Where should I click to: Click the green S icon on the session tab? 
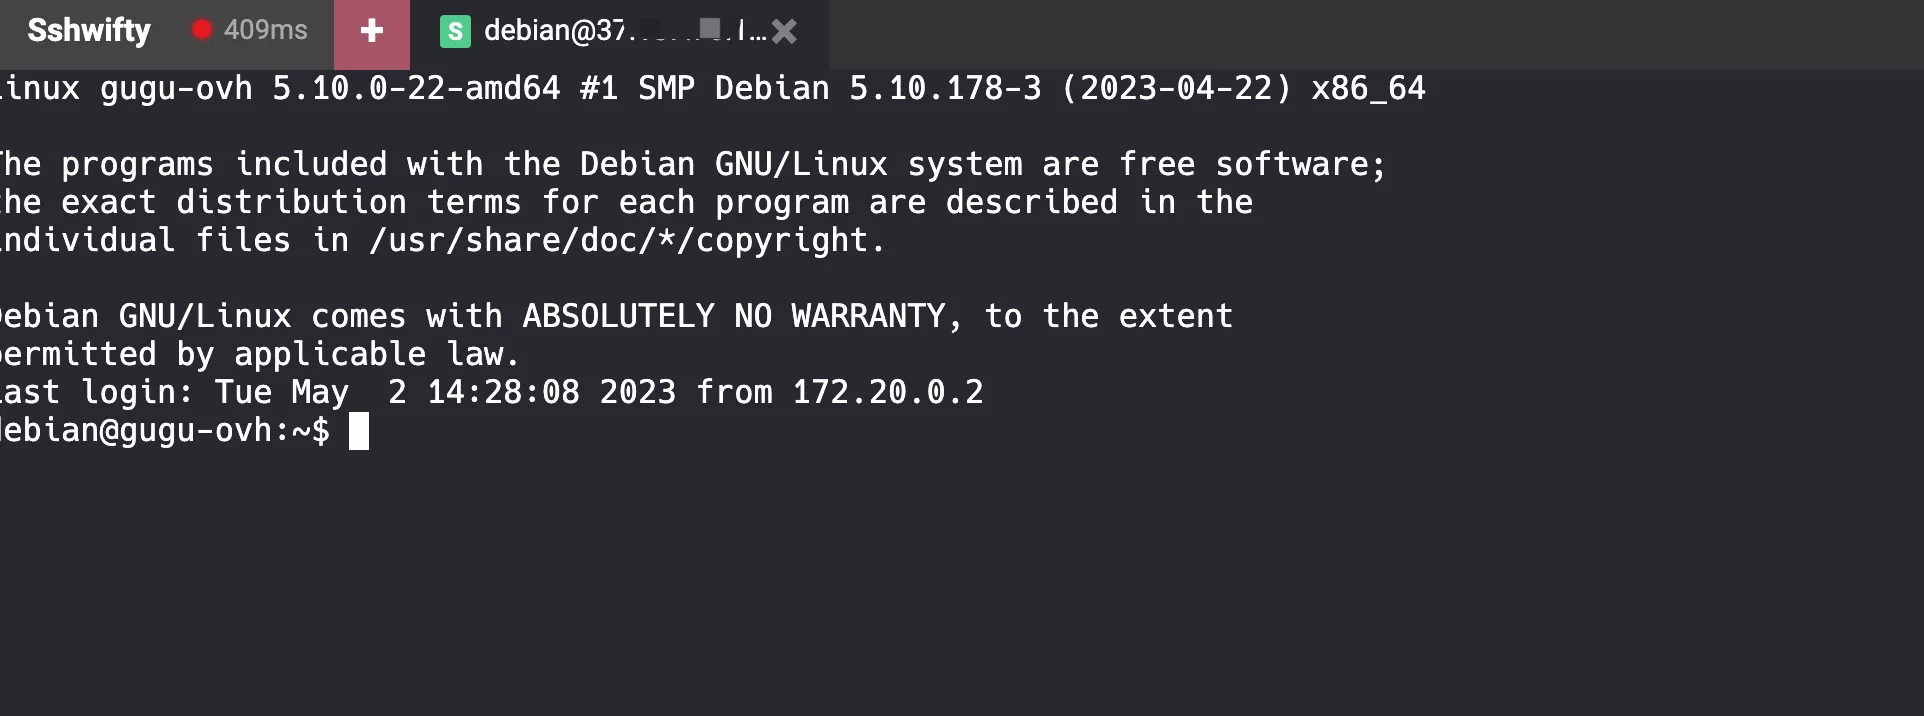(x=455, y=32)
